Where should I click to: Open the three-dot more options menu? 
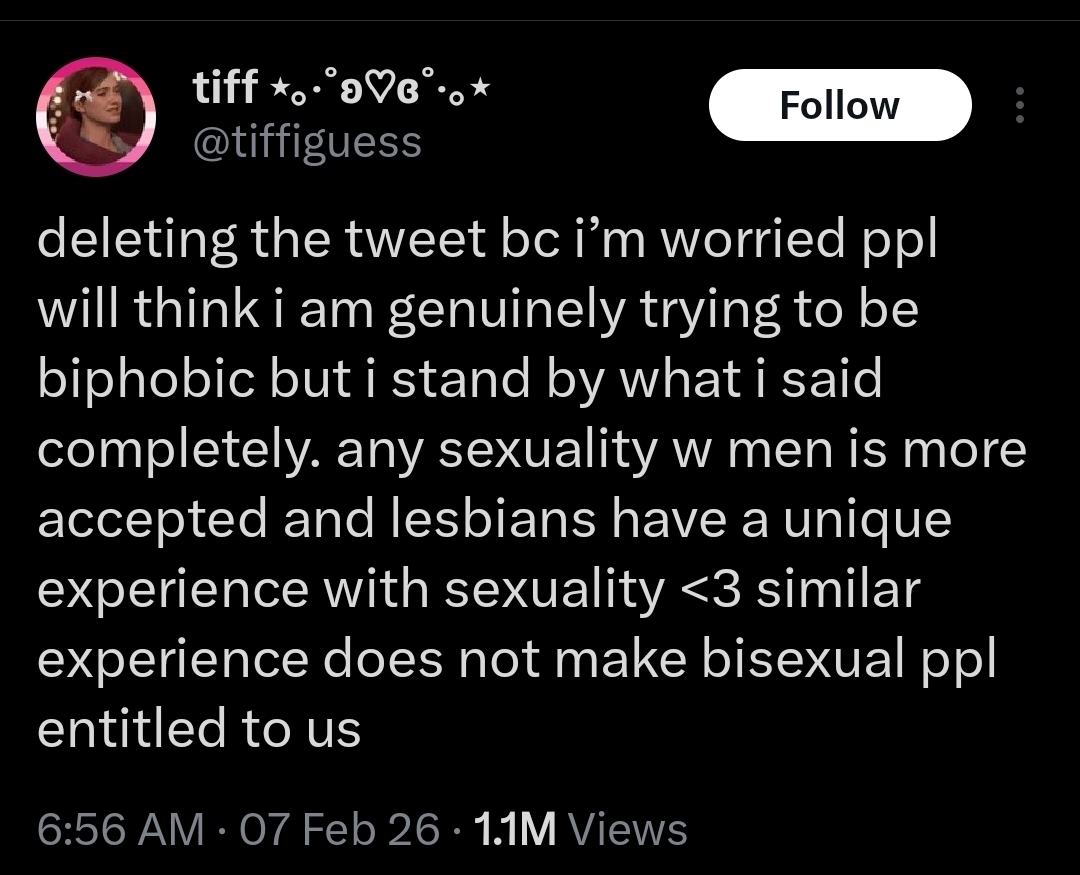[1019, 105]
